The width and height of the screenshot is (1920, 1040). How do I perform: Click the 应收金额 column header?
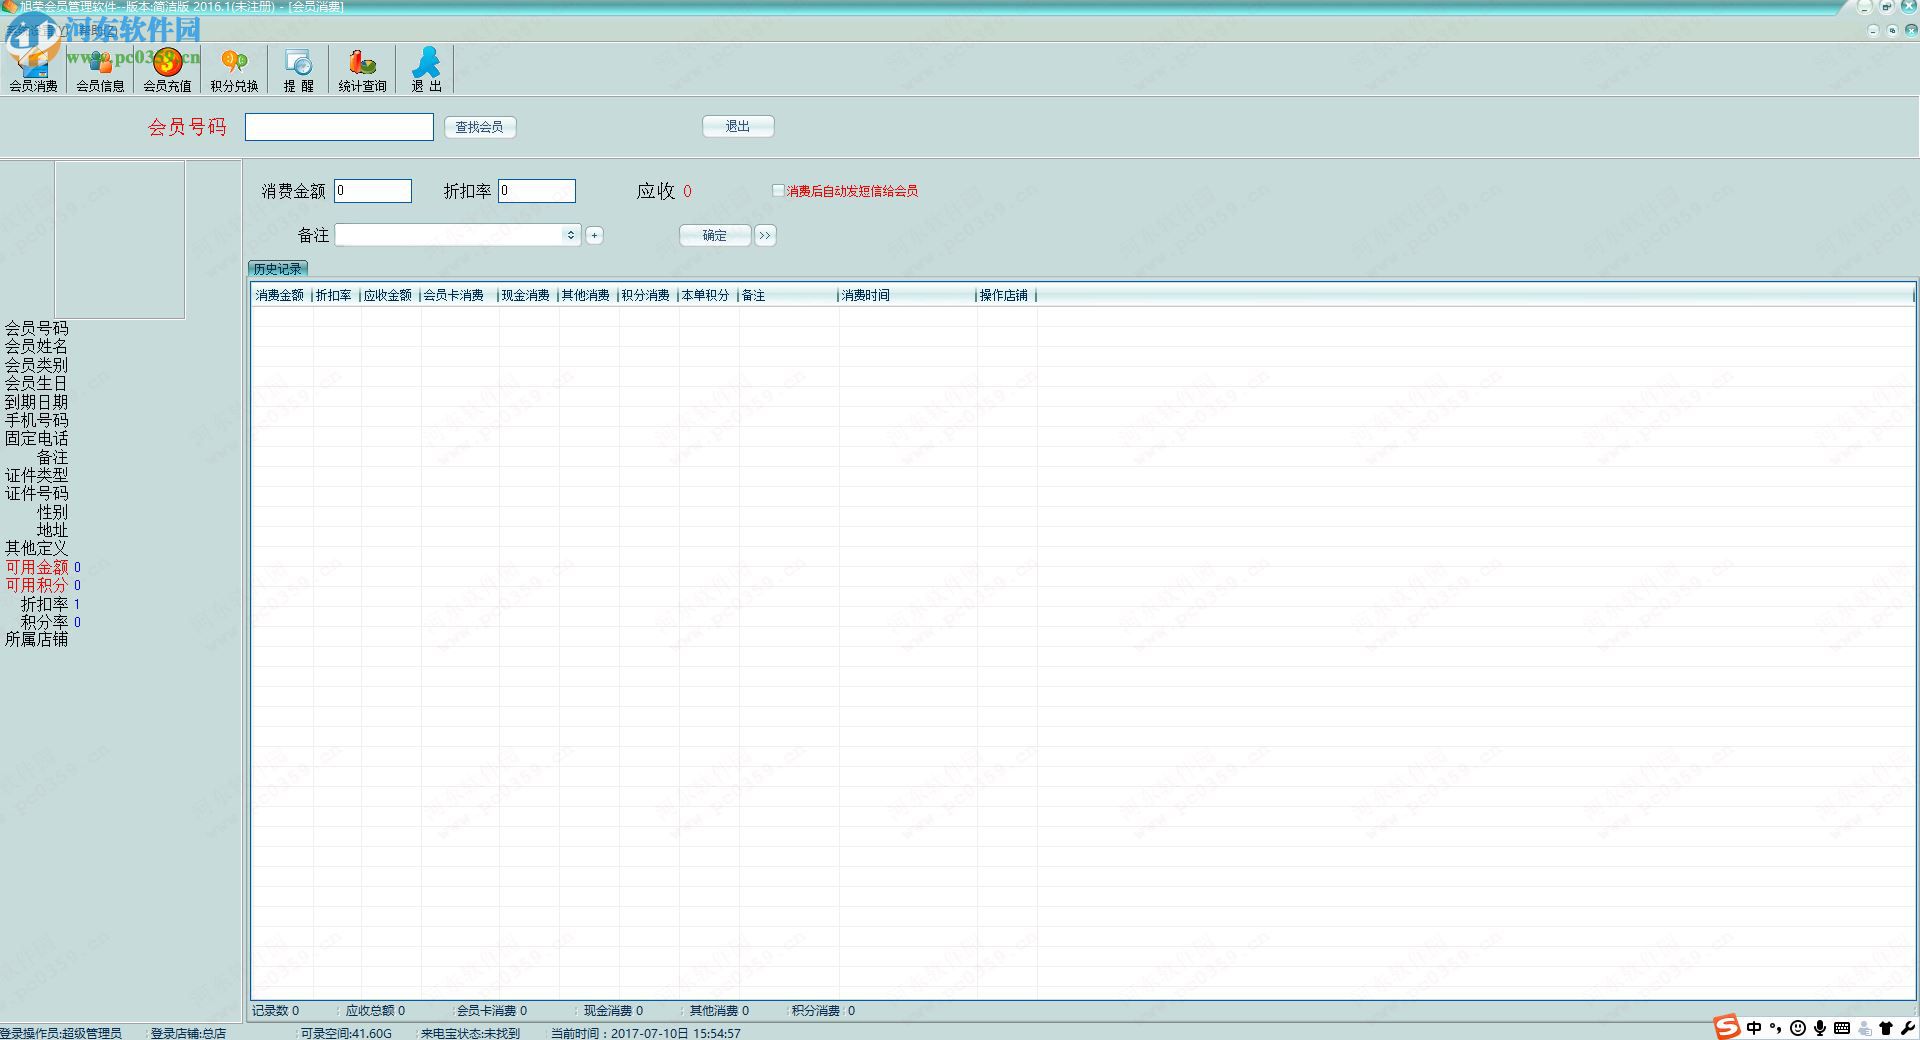click(x=389, y=295)
